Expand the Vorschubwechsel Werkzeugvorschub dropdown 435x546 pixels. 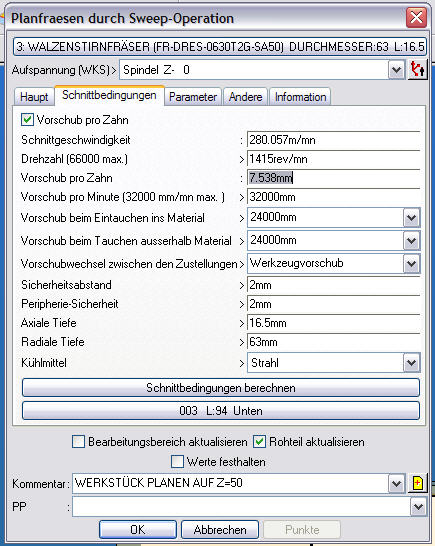412,264
